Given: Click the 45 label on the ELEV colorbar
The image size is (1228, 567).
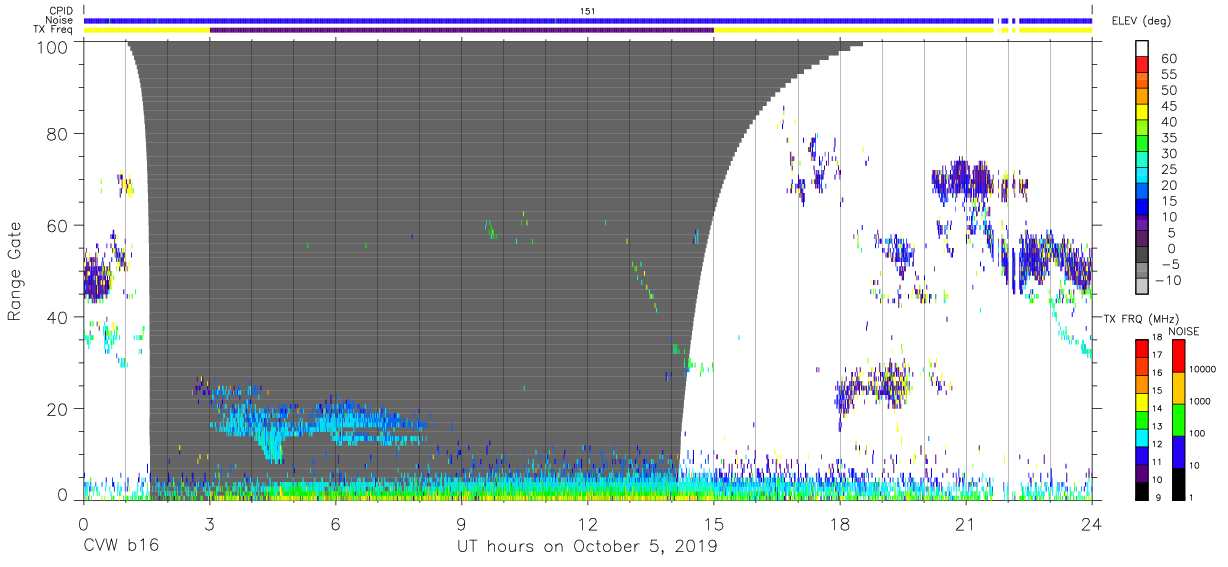Looking at the screenshot, I should (1168, 106).
